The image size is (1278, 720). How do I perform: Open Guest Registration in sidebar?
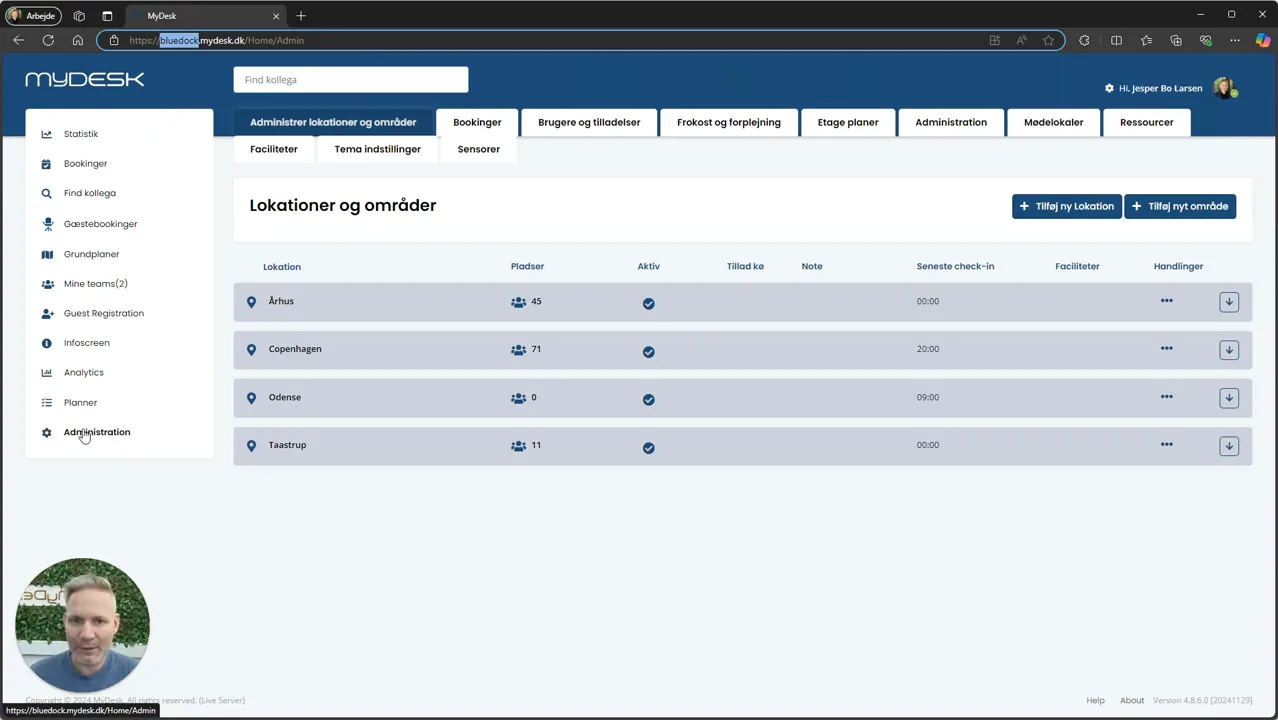tap(103, 313)
